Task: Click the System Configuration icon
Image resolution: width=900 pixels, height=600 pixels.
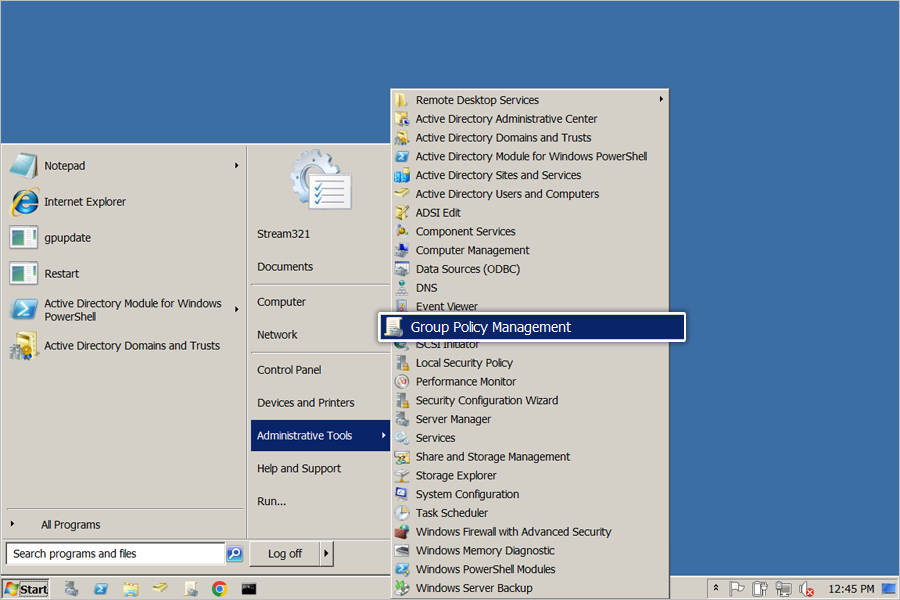Action: pos(402,494)
